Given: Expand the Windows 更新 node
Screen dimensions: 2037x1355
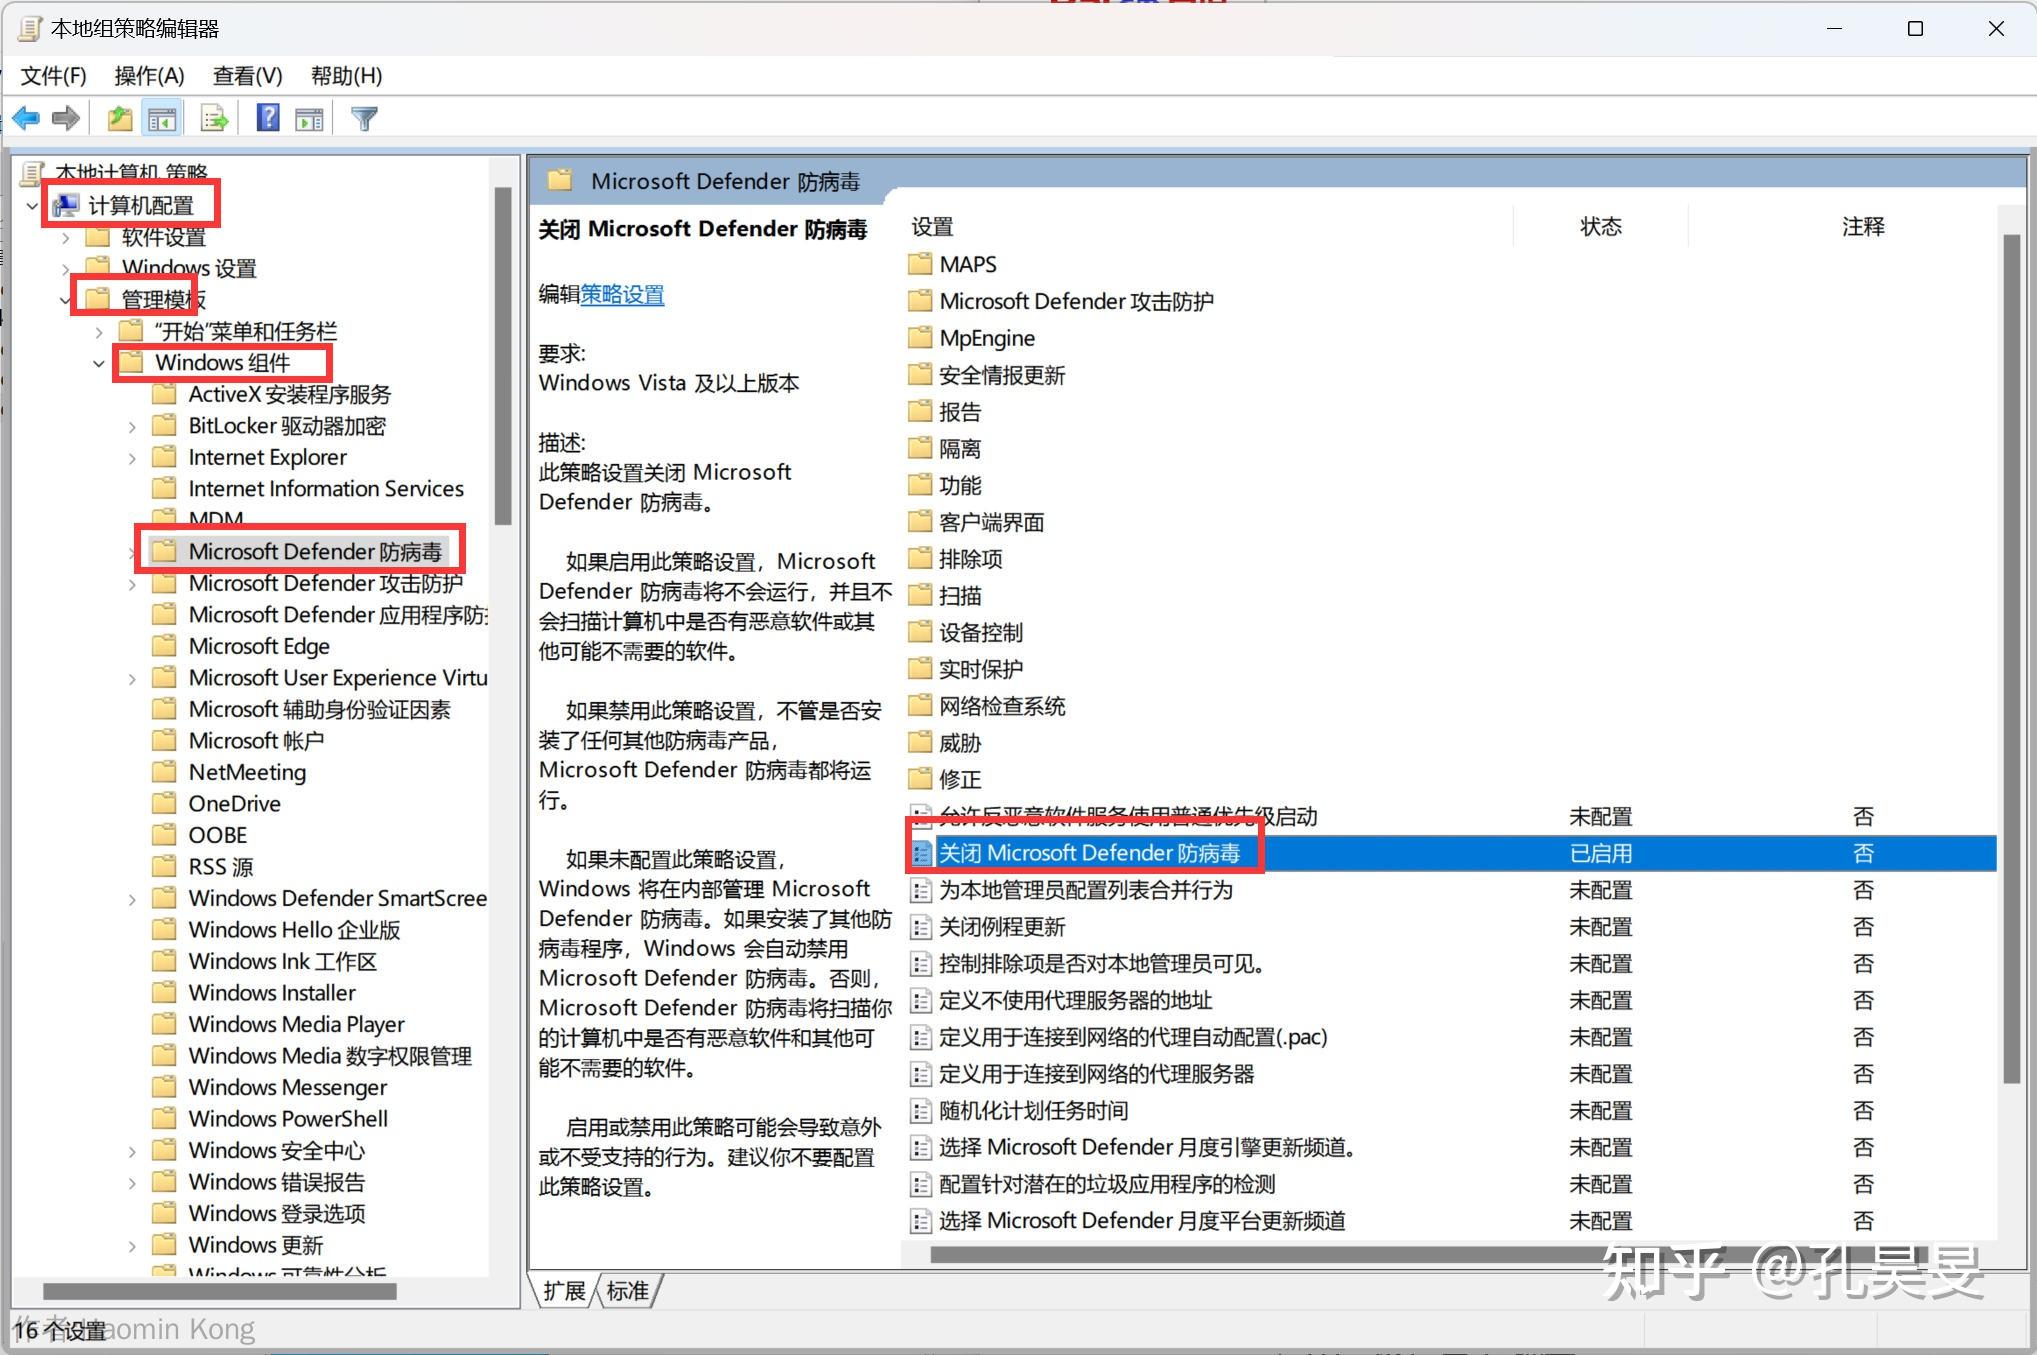Looking at the screenshot, I should point(132,1246).
